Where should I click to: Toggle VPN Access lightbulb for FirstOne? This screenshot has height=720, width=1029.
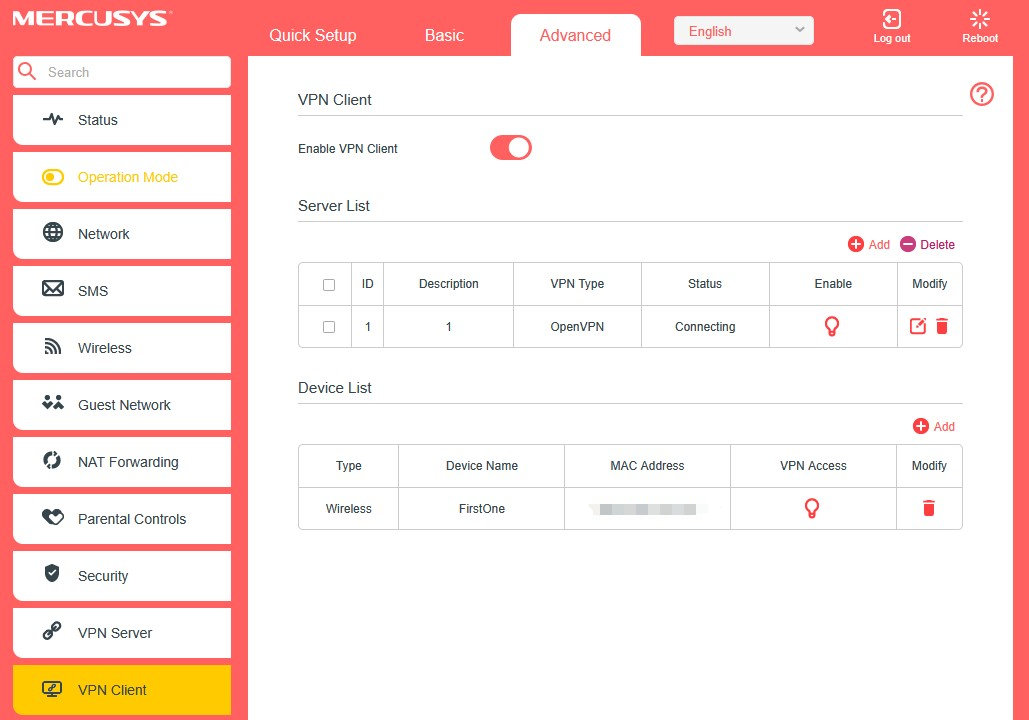812,508
